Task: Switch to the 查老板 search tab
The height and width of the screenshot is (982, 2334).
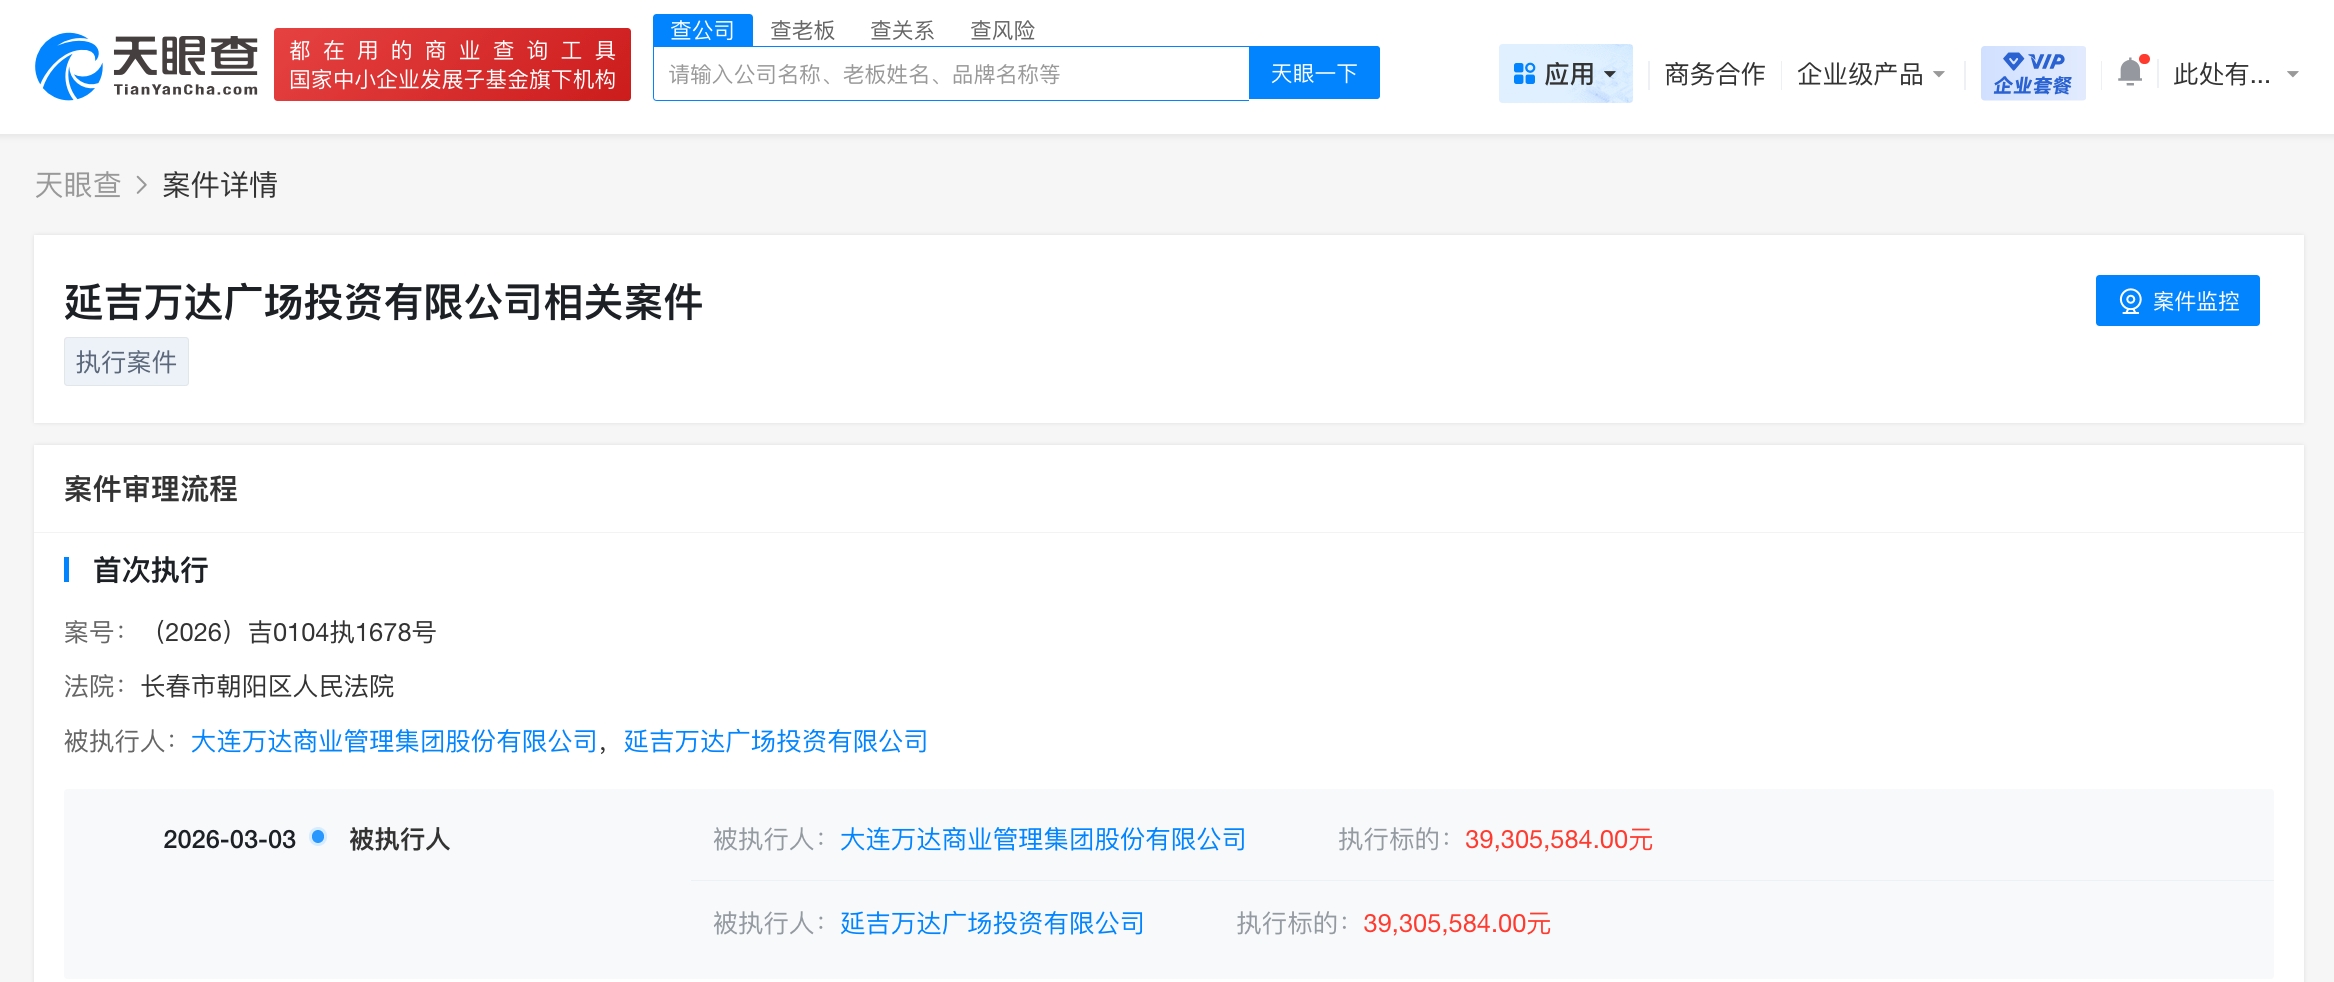Action: 802,30
